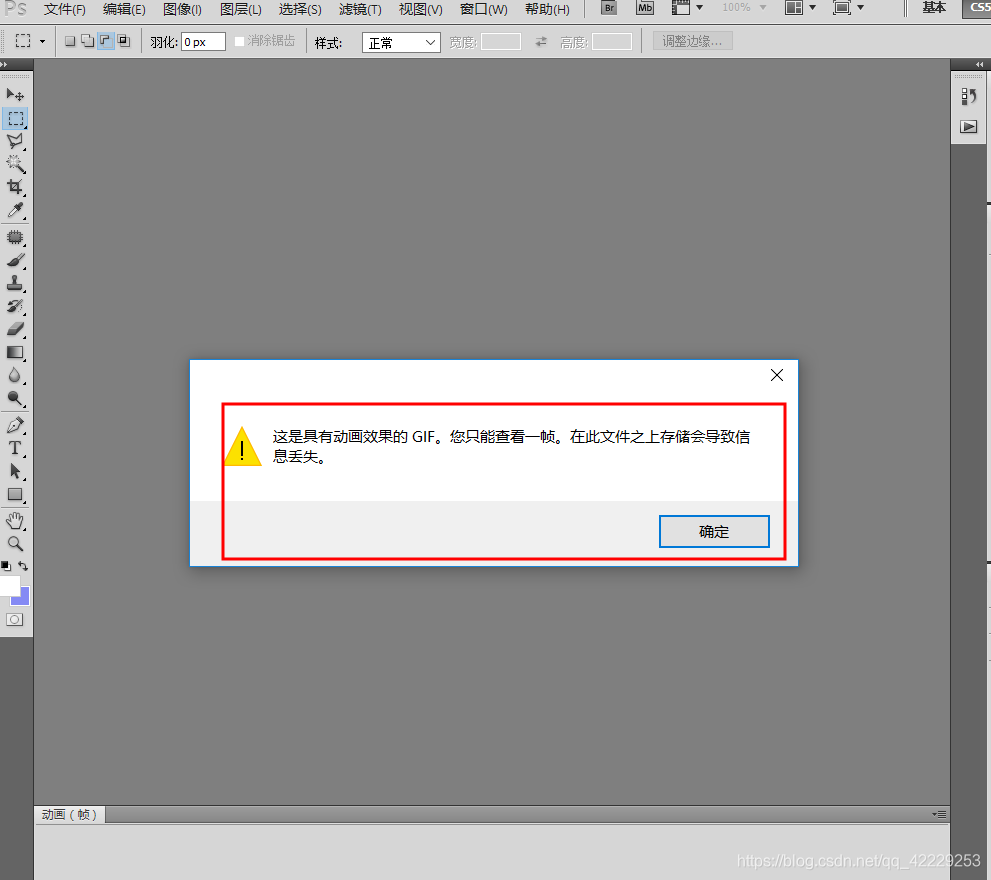Open the 文件(F) menu
991x880 pixels.
[64, 9]
